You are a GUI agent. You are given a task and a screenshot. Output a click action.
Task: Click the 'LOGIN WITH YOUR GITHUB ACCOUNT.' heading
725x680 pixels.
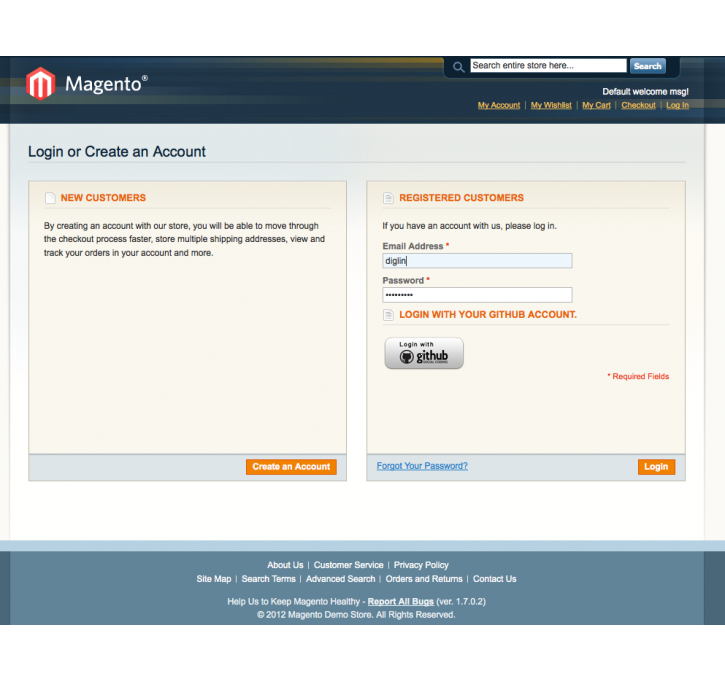pyautogui.click(x=488, y=315)
